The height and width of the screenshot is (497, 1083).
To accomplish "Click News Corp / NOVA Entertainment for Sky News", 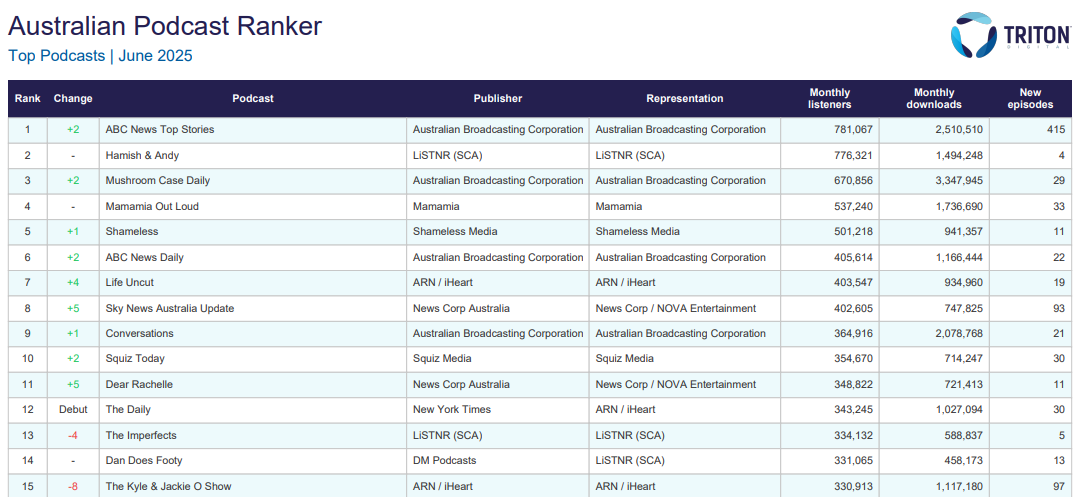I will tap(676, 309).
